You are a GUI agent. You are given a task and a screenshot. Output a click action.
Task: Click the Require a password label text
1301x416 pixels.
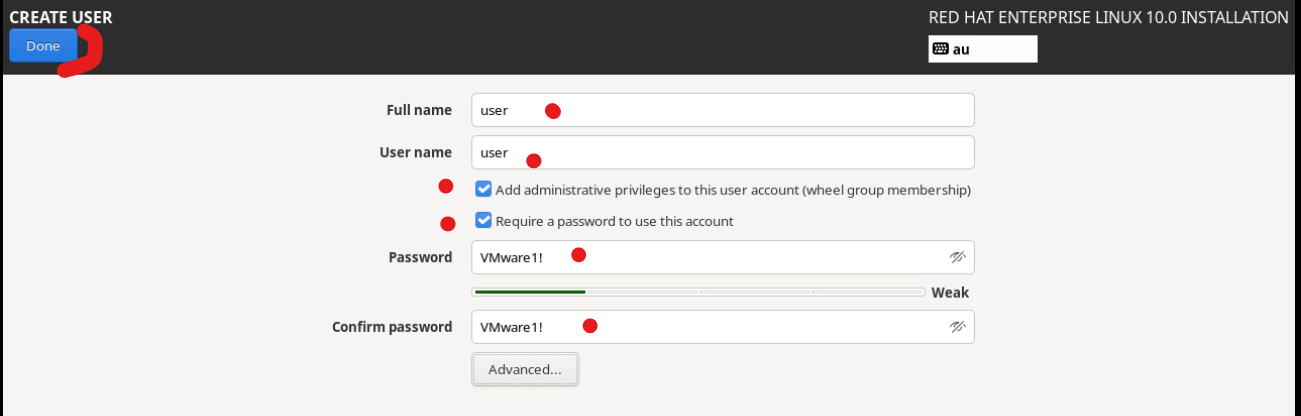615,221
